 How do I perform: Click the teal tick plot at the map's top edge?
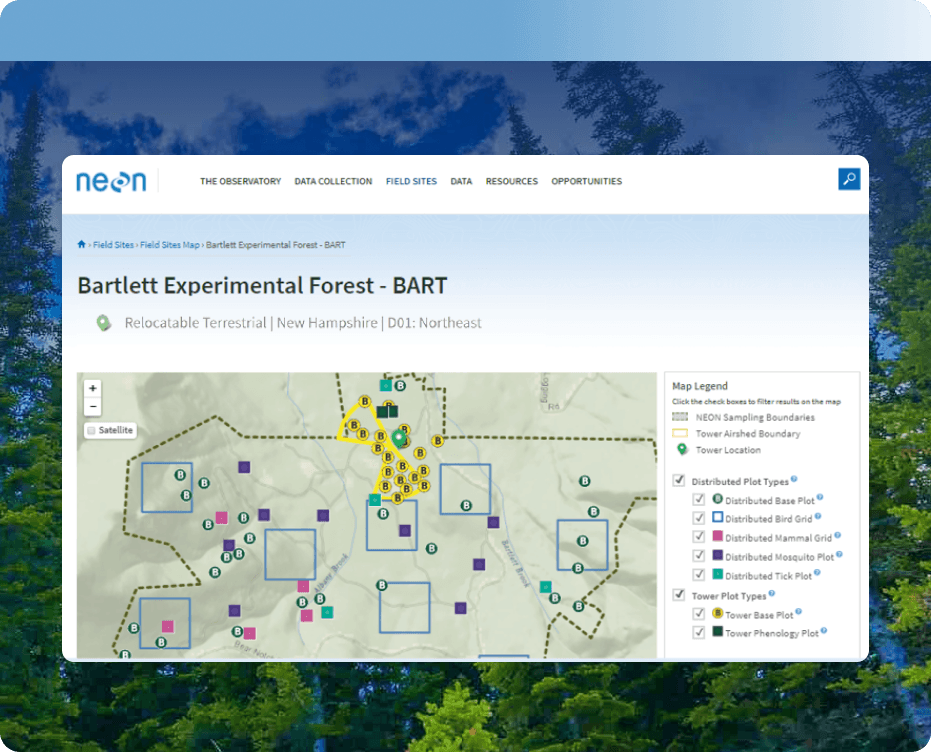[x=386, y=386]
